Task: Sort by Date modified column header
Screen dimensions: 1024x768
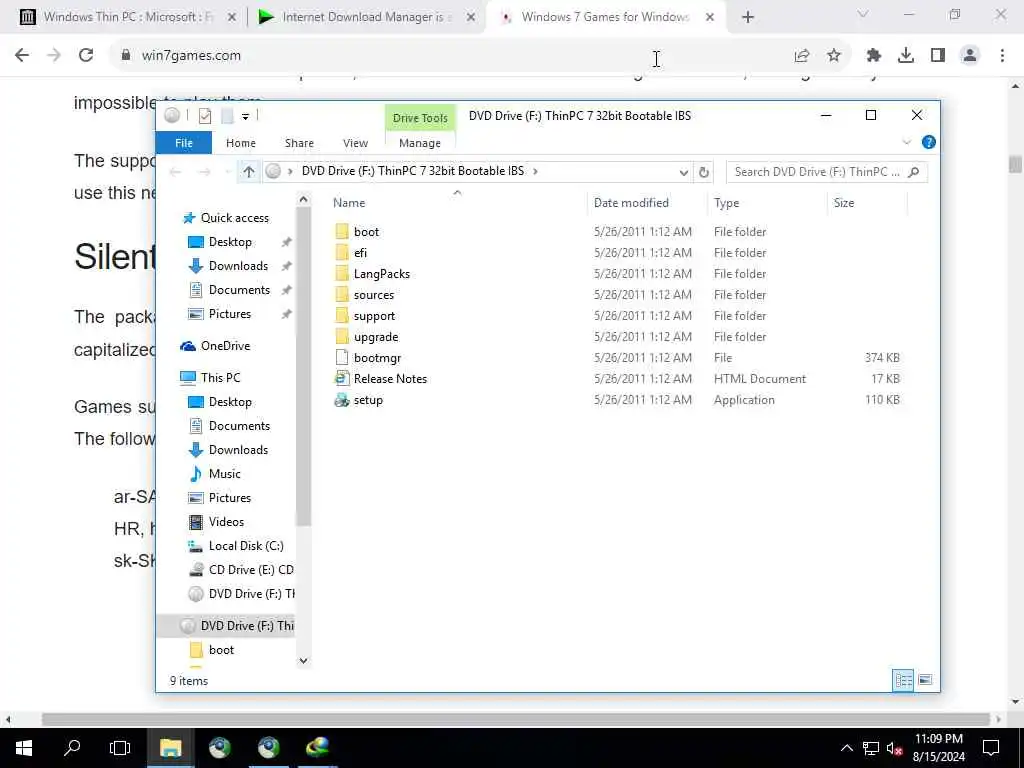Action: 631,203
